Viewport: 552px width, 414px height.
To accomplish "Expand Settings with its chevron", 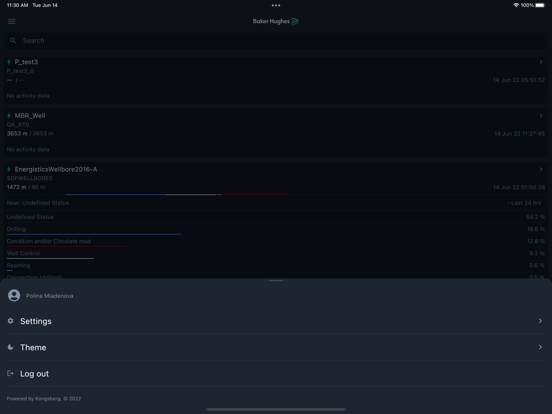I will pos(540,321).
